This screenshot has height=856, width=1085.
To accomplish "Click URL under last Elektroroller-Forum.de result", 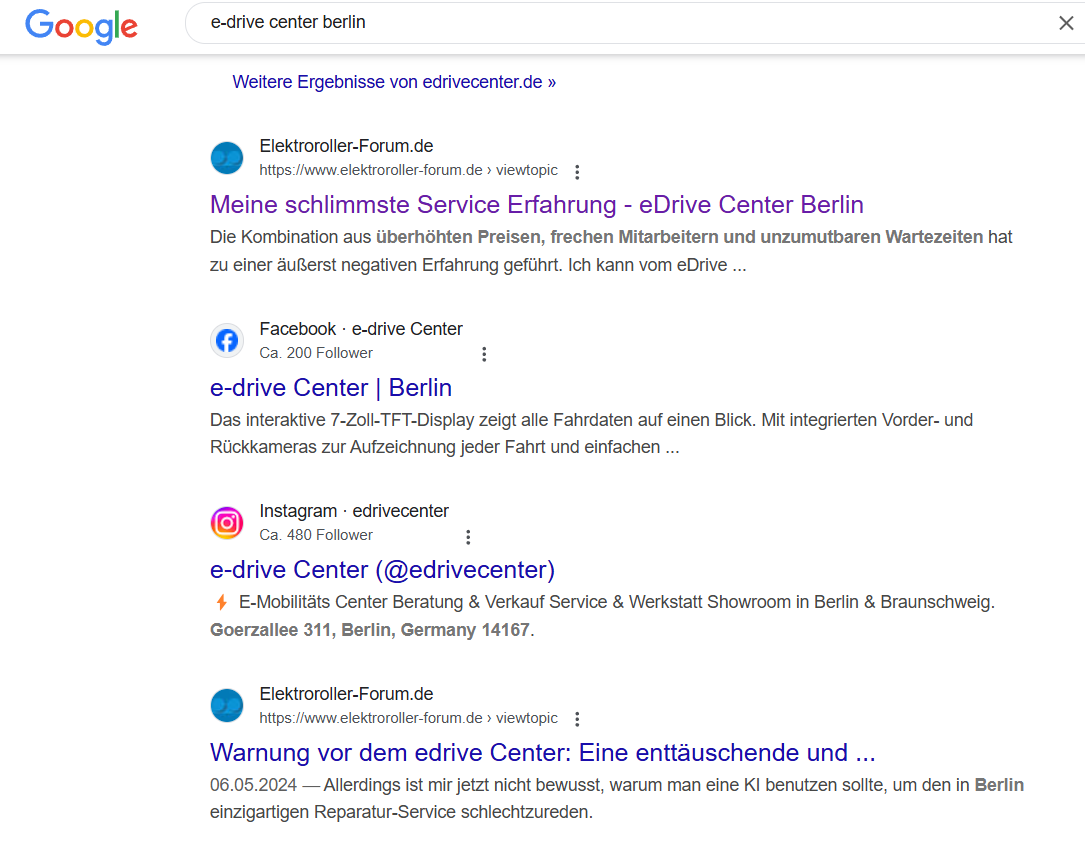I will 408,718.
